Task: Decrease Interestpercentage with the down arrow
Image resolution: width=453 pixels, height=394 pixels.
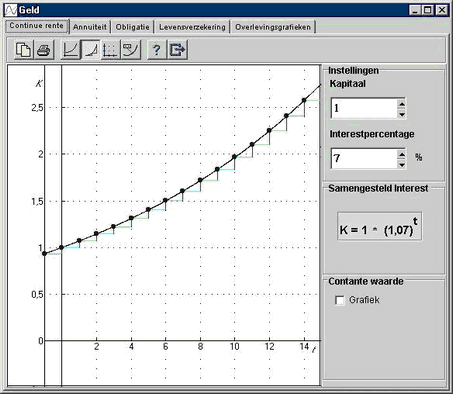Action: pyautogui.click(x=402, y=164)
